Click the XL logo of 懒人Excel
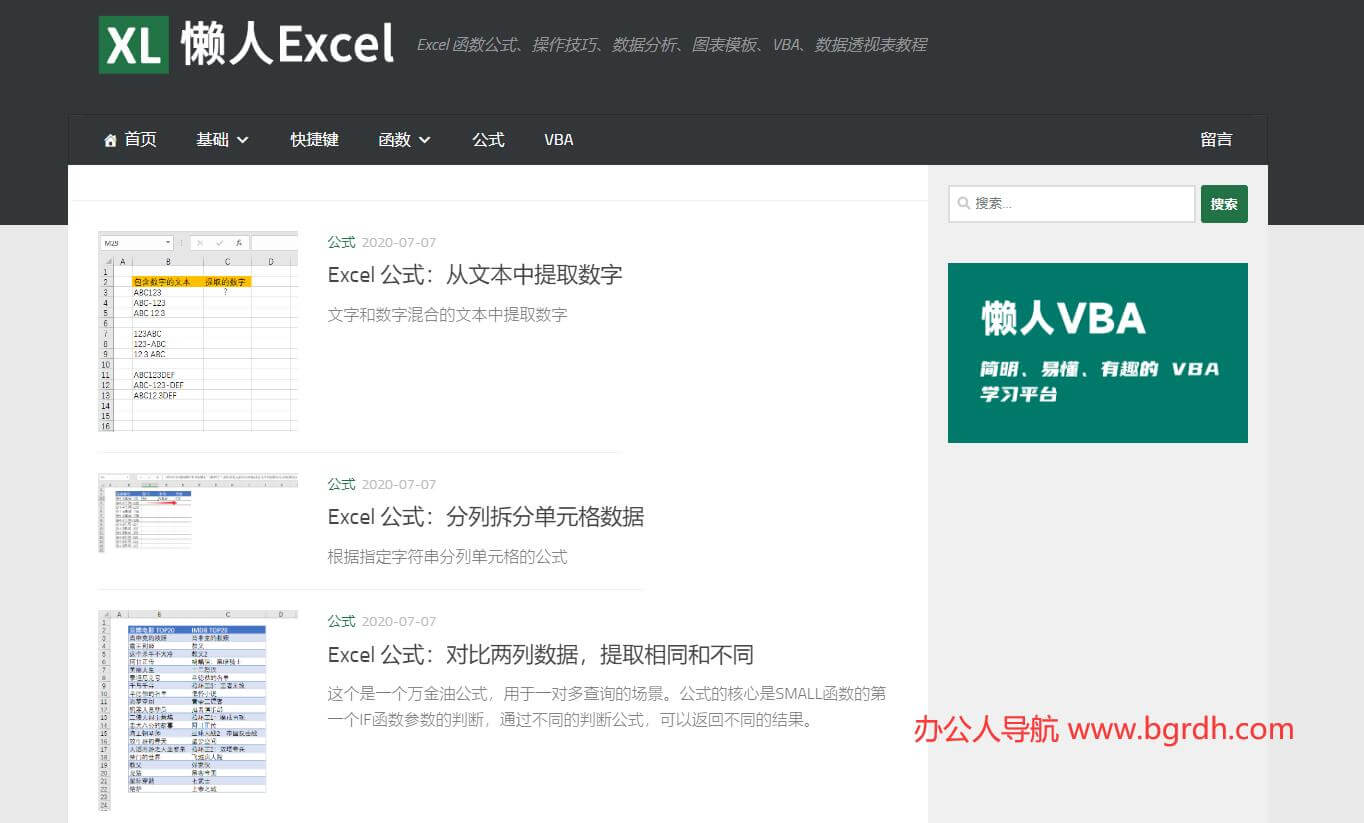 pyautogui.click(x=133, y=44)
